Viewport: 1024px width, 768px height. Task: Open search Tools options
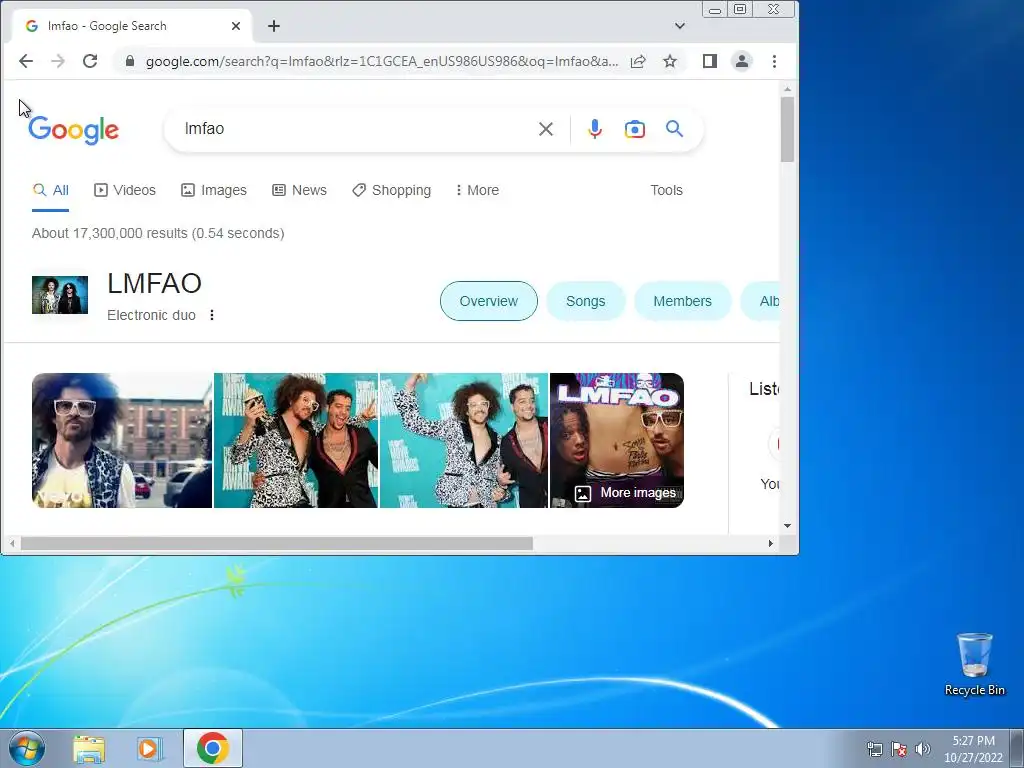666,190
